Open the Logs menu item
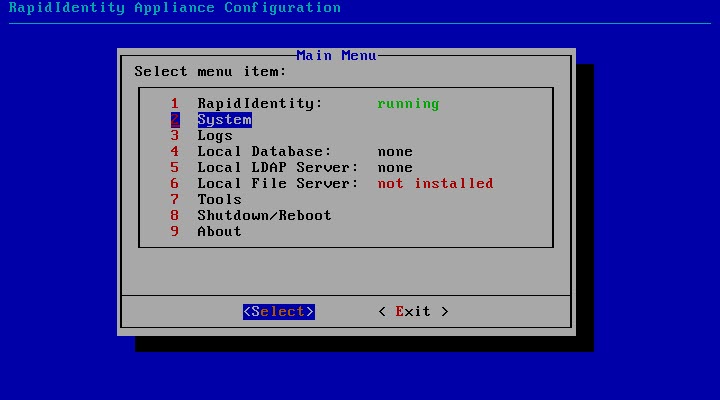 pyautogui.click(x=215, y=136)
